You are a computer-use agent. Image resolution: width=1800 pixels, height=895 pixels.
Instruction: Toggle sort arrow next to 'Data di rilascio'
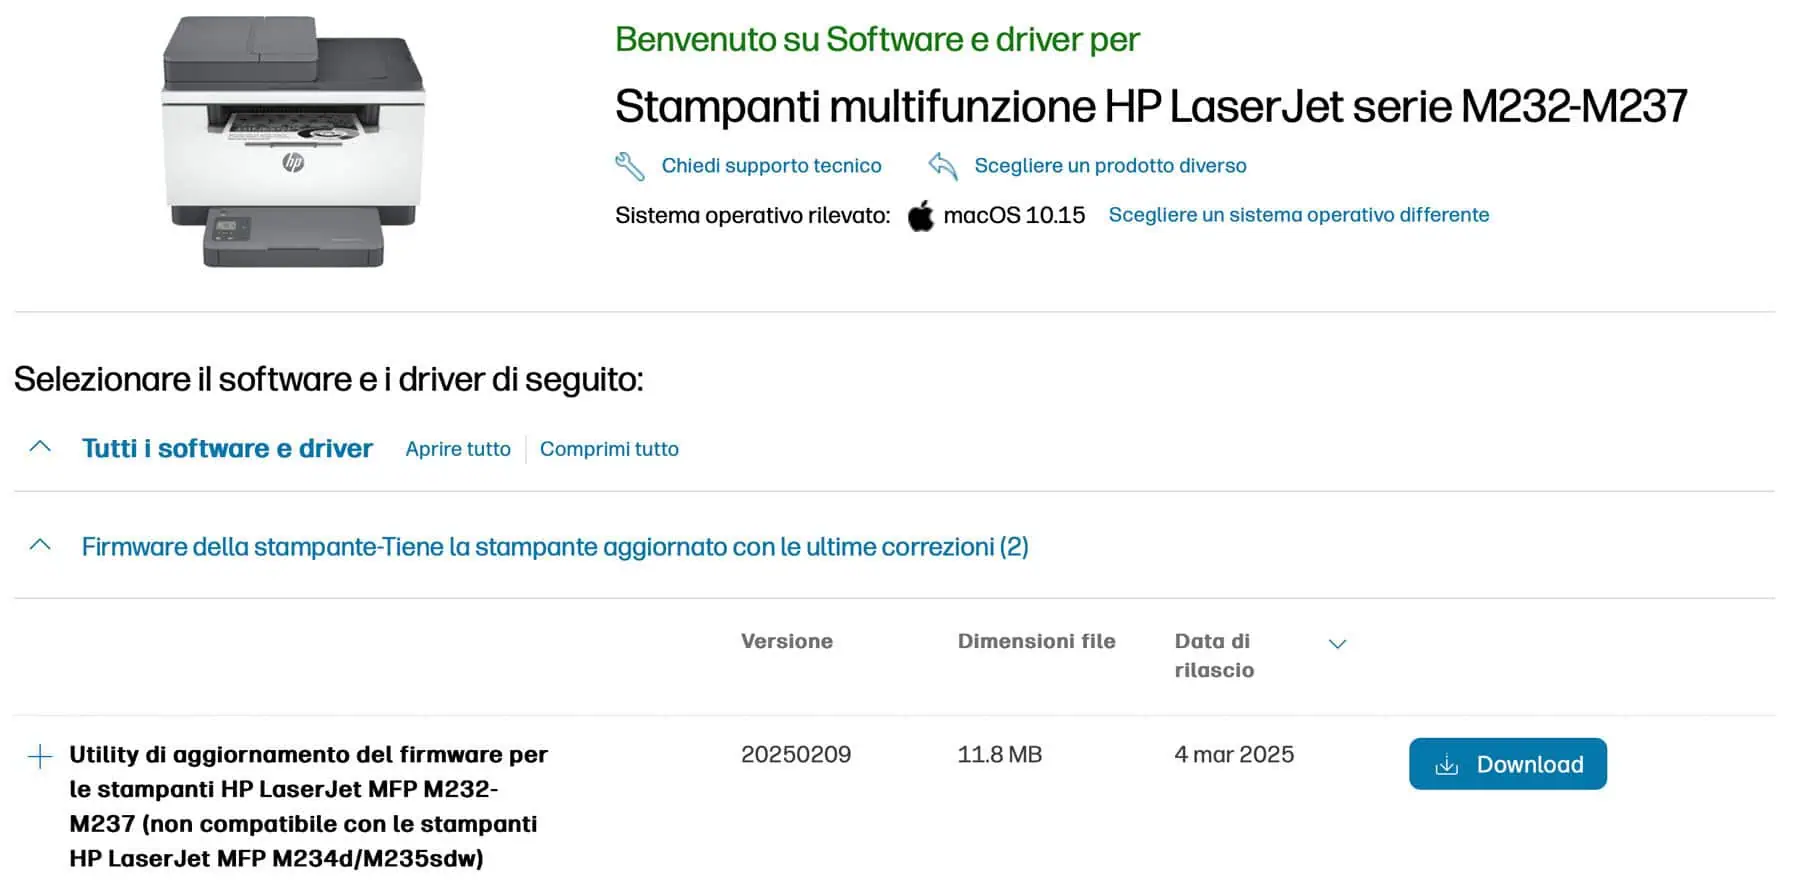pyautogui.click(x=1337, y=644)
